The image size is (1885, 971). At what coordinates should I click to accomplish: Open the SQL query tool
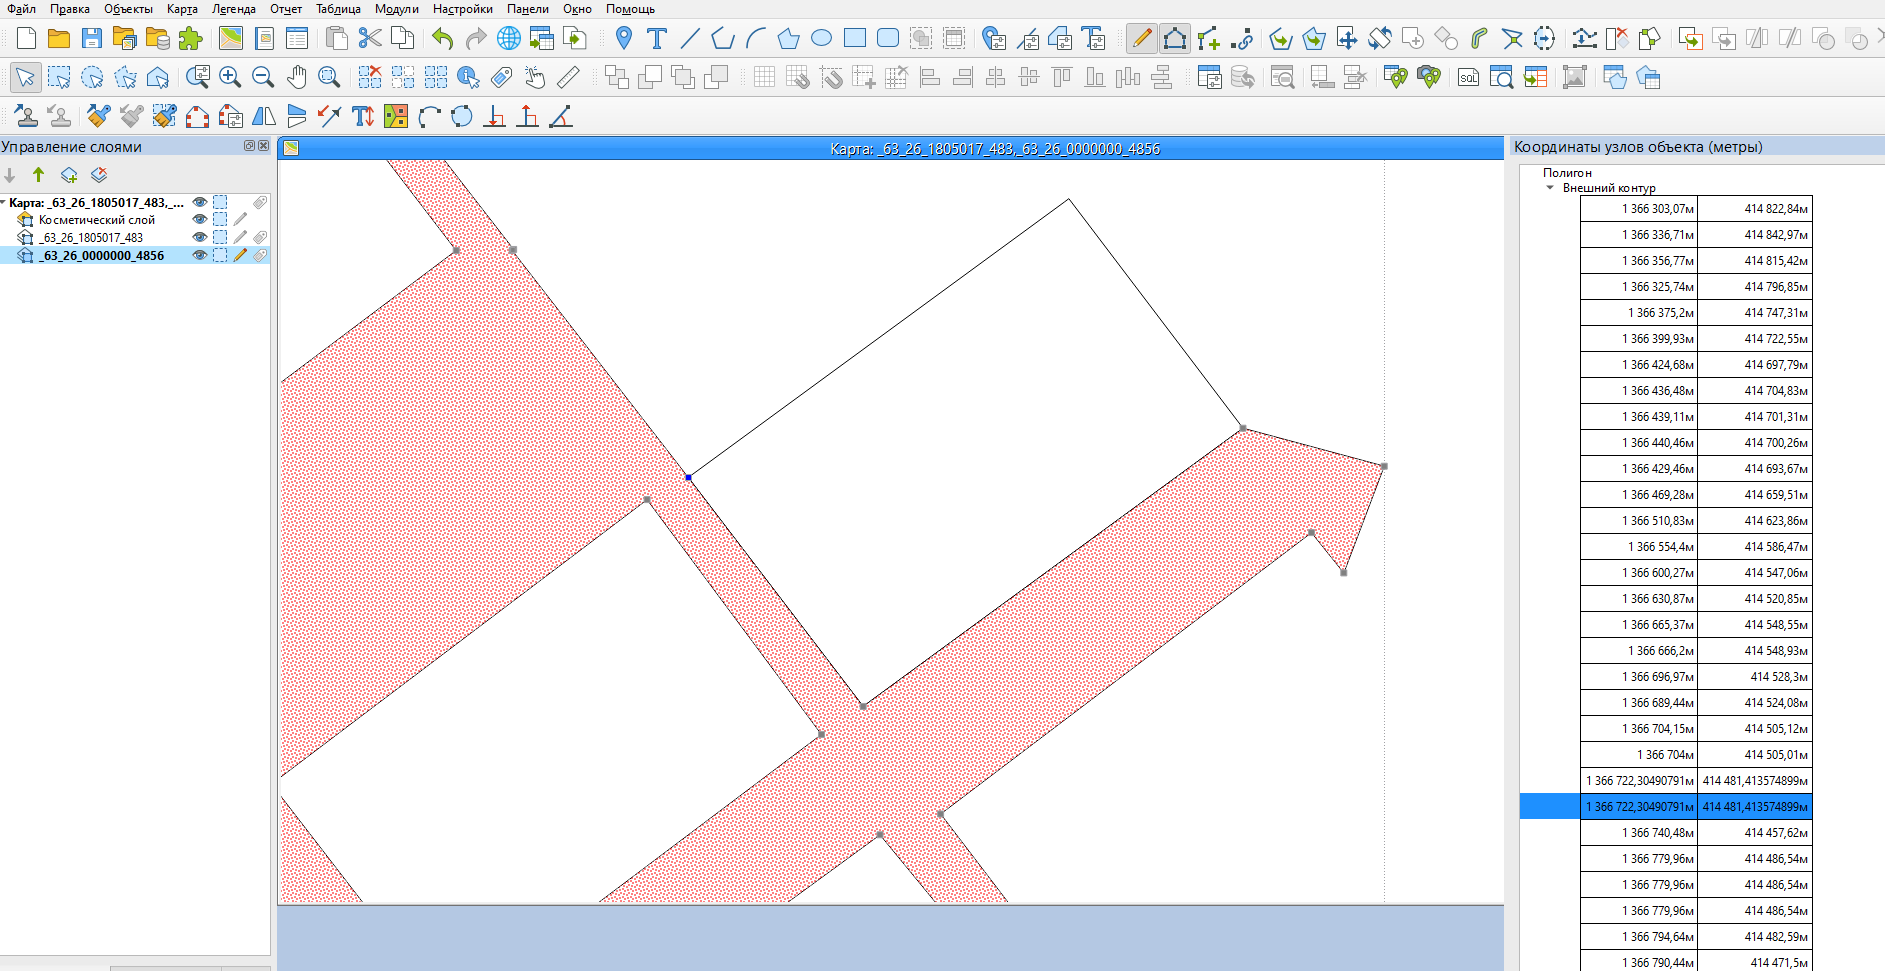[1468, 77]
